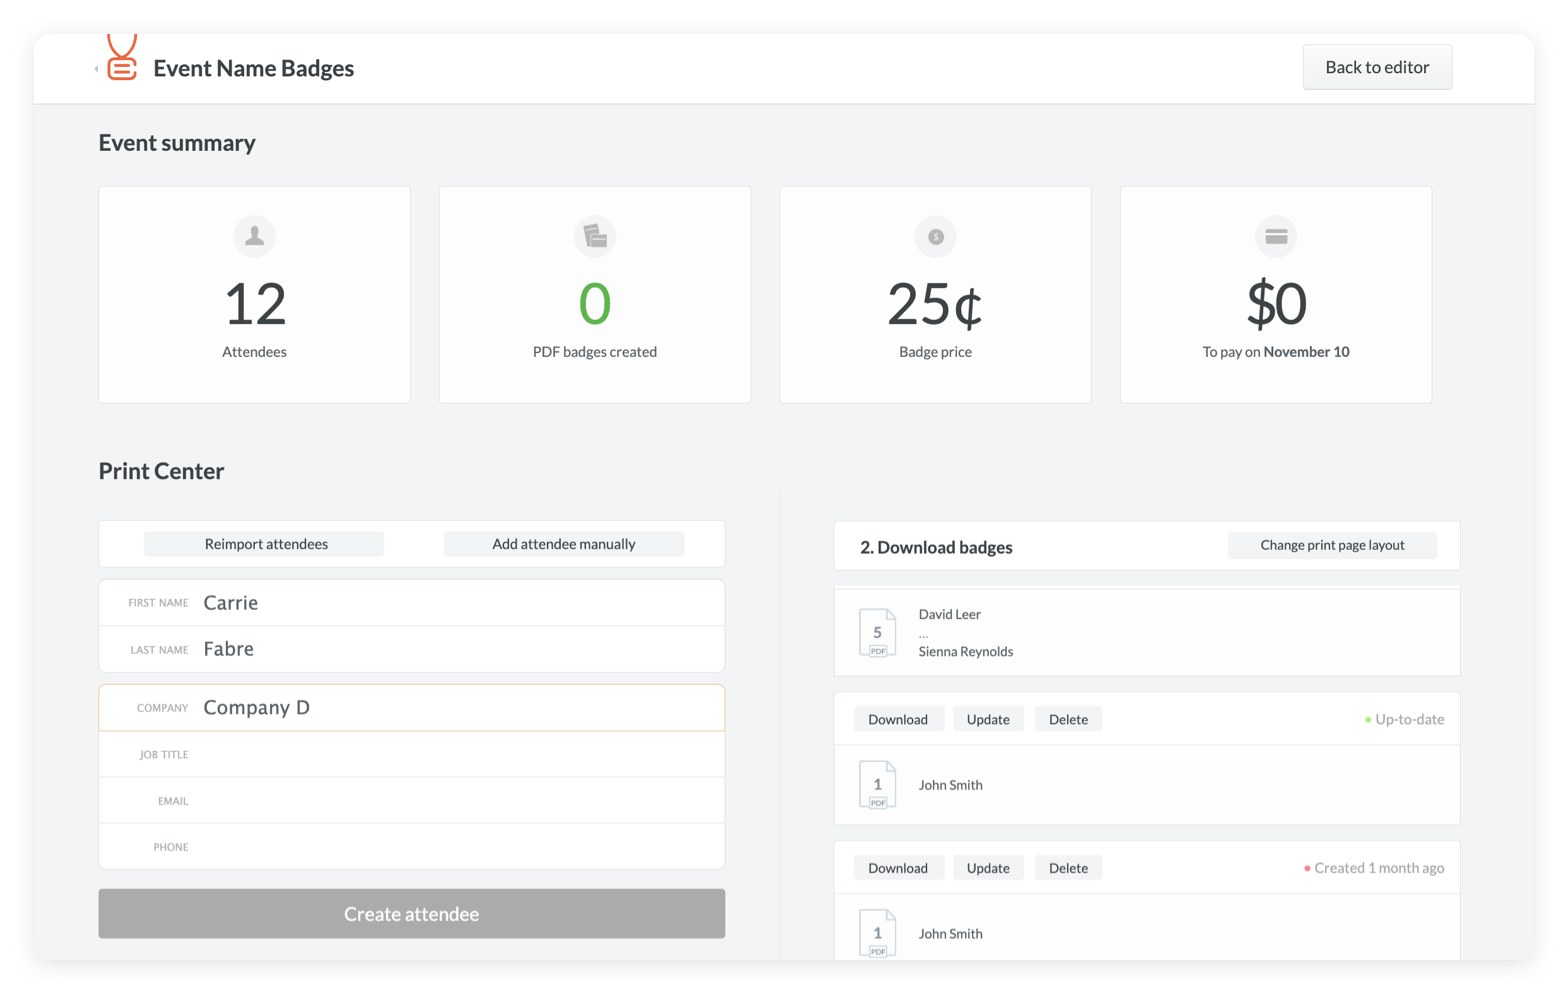Update the badge created 1 month ago
1568x996 pixels.
point(988,868)
